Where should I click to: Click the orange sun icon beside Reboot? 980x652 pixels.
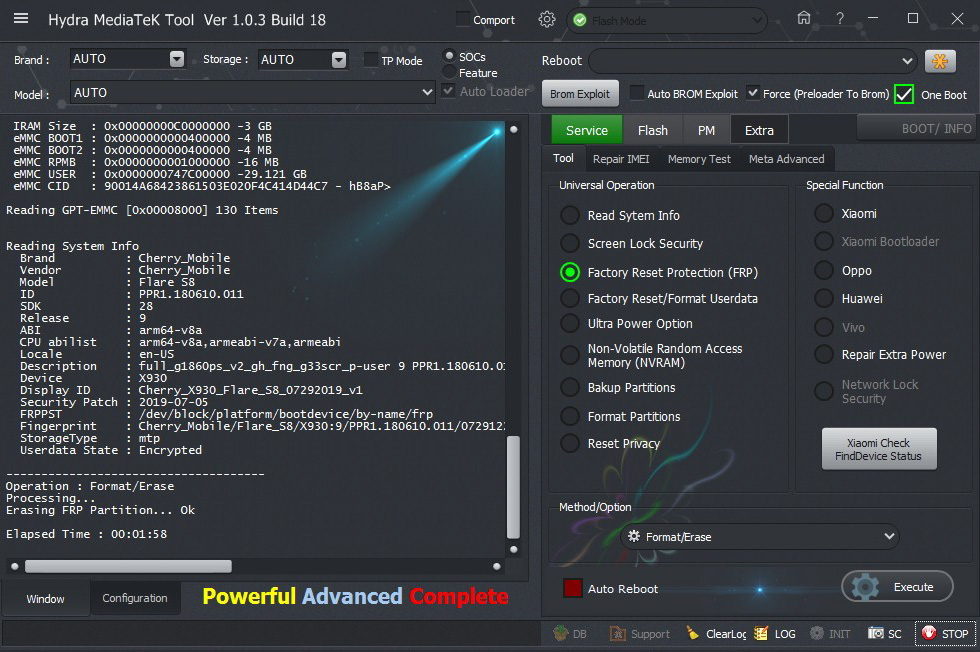pyautogui.click(x=940, y=61)
